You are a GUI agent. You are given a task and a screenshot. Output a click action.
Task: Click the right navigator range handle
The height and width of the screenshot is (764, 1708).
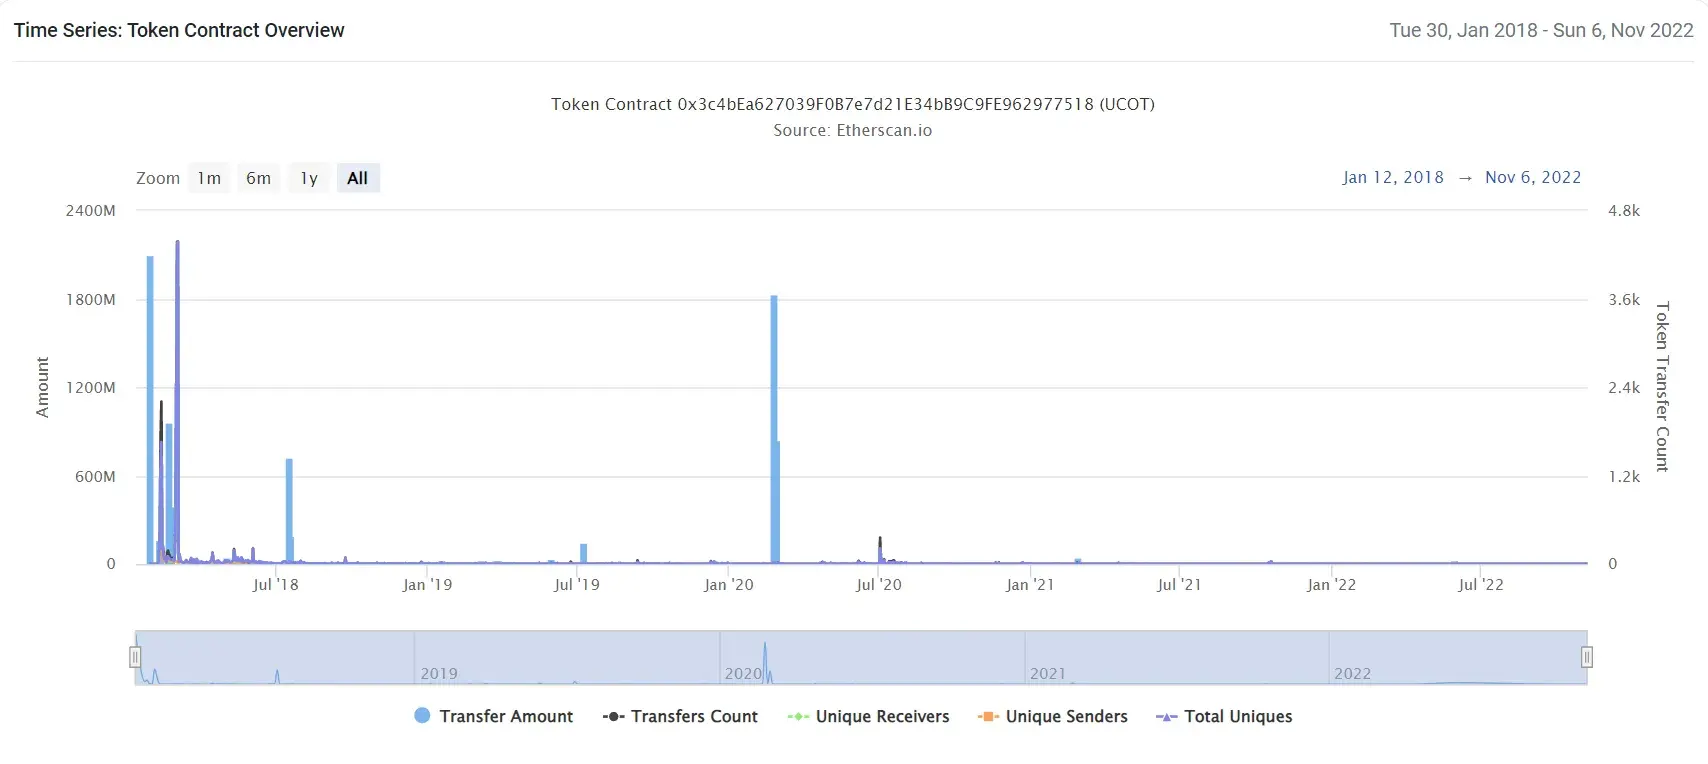(x=1587, y=657)
